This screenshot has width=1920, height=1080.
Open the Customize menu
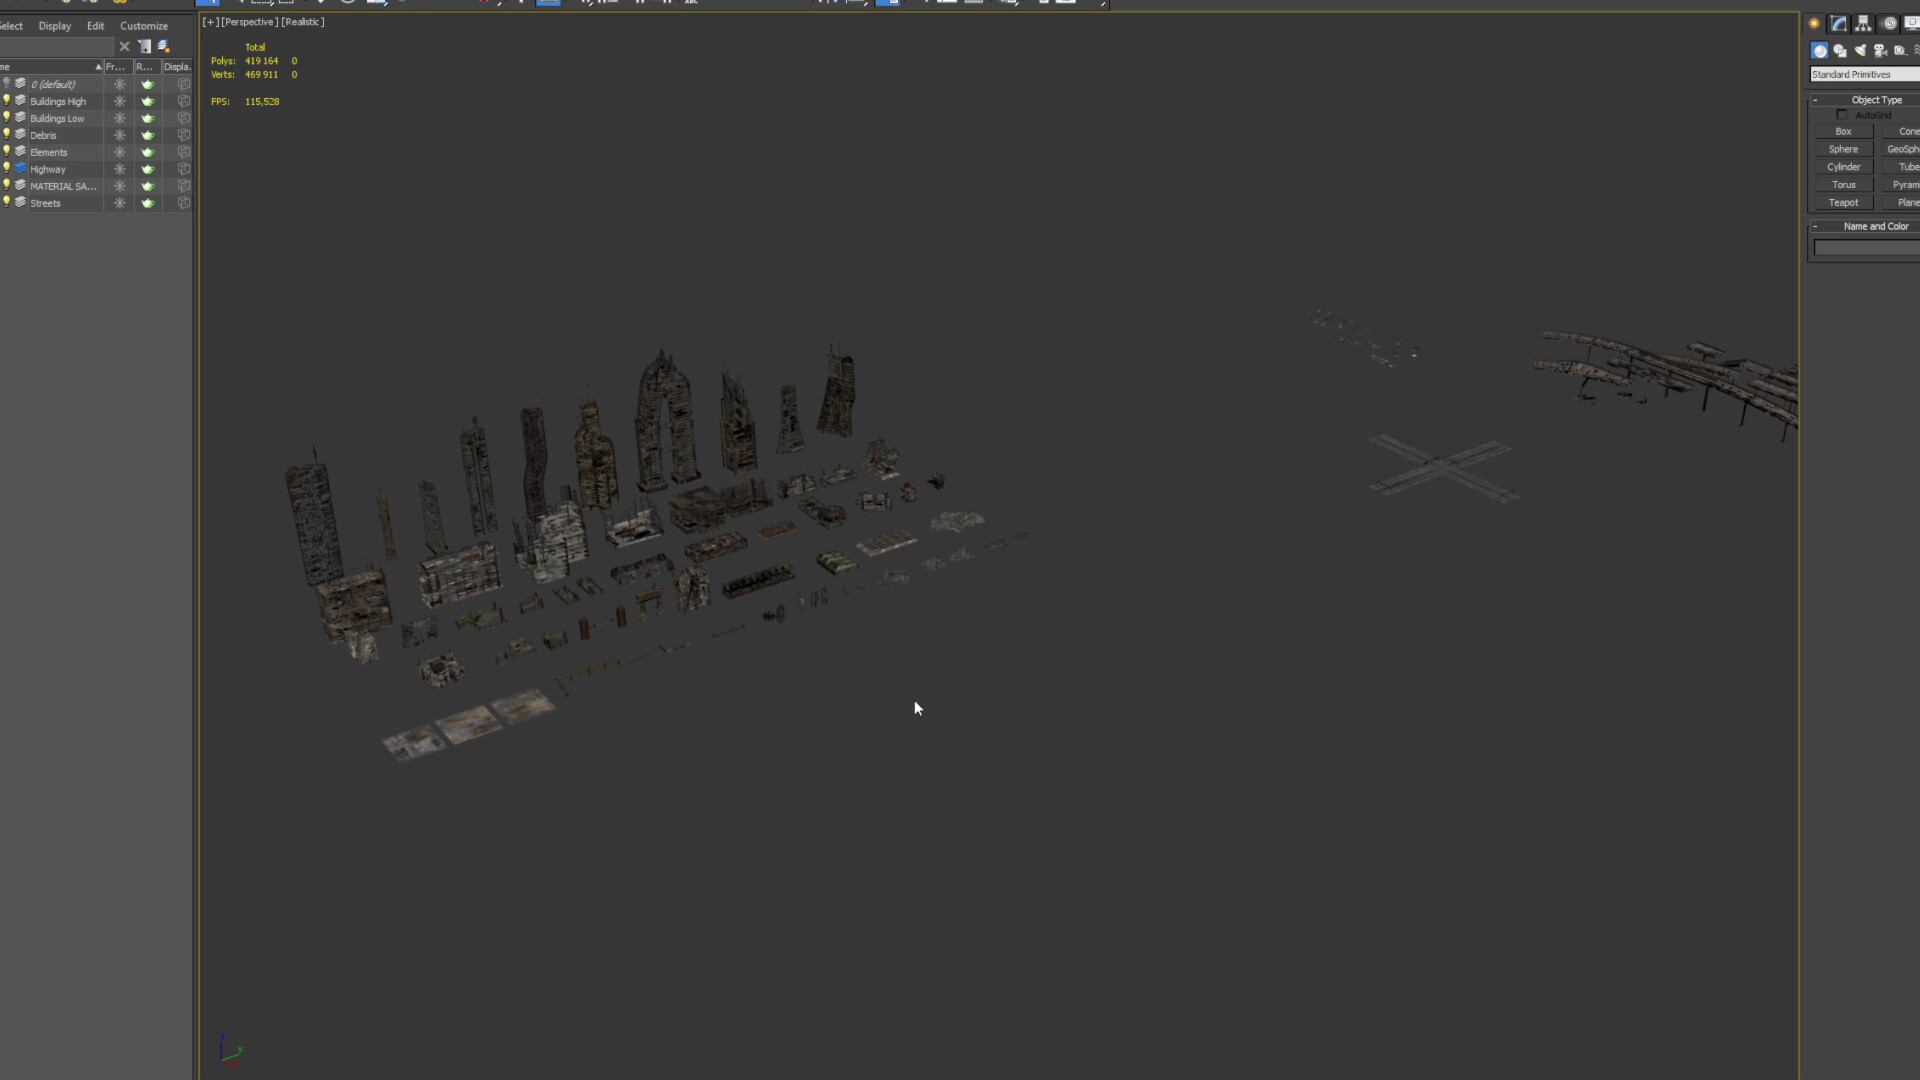(143, 26)
